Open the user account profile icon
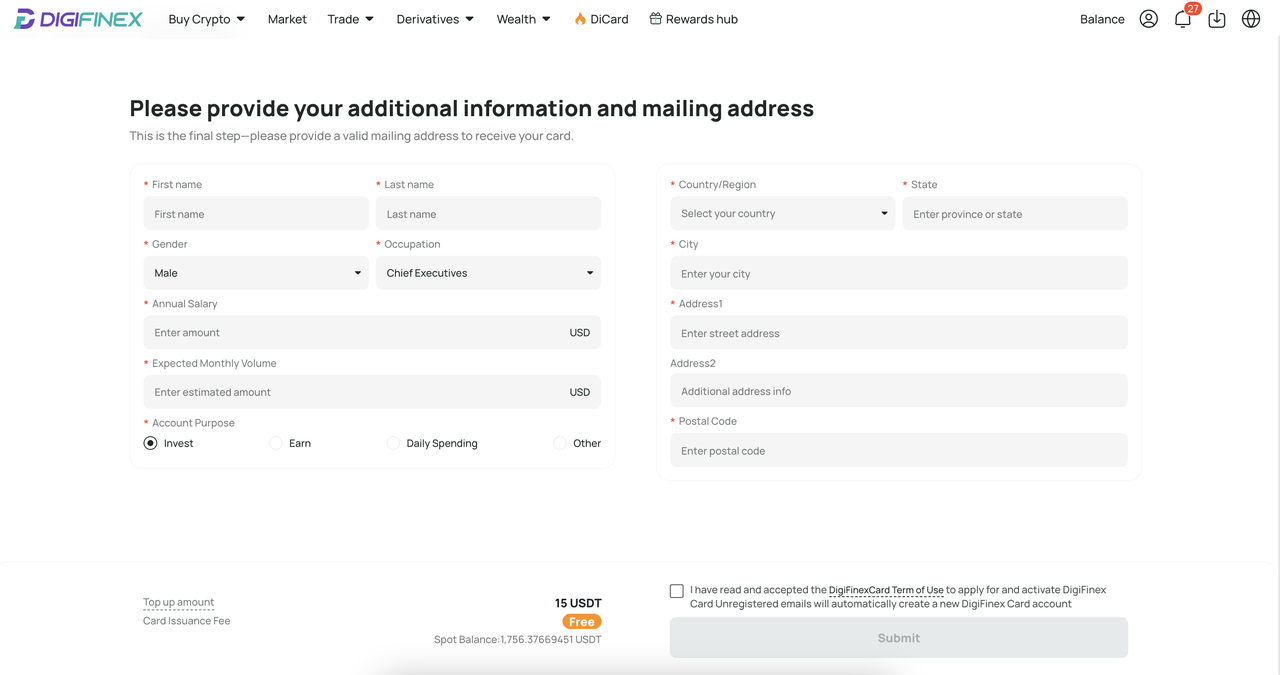1280x675 pixels. pyautogui.click(x=1148, y=19)
